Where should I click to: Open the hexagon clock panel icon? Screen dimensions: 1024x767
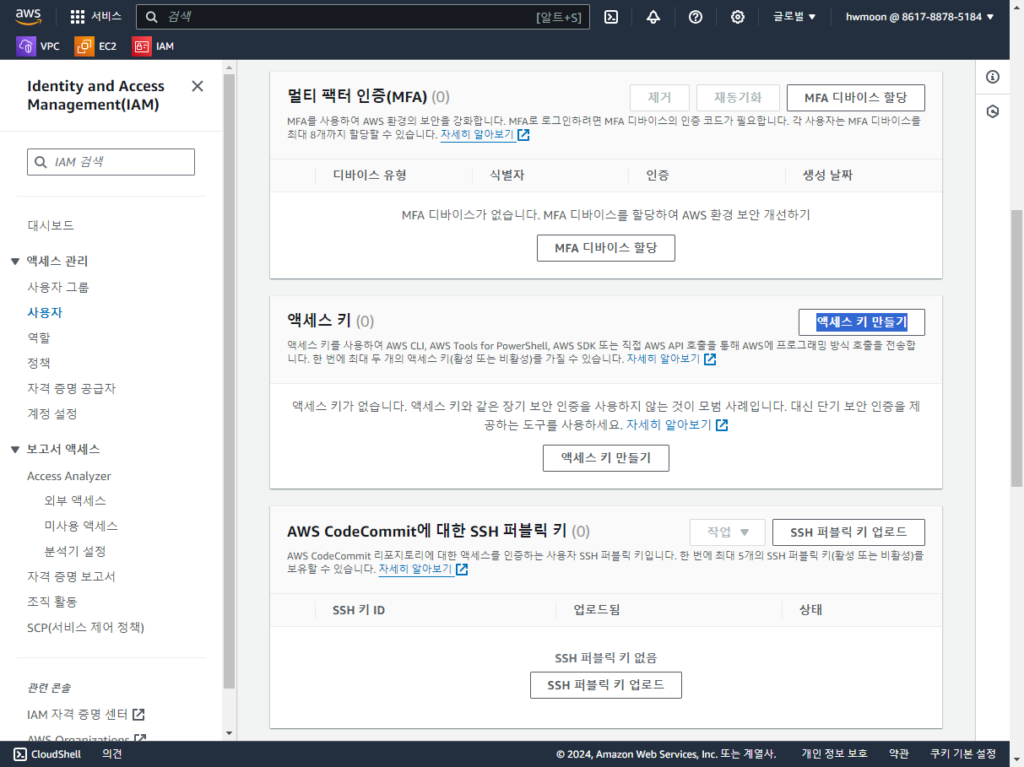[993, 112]
